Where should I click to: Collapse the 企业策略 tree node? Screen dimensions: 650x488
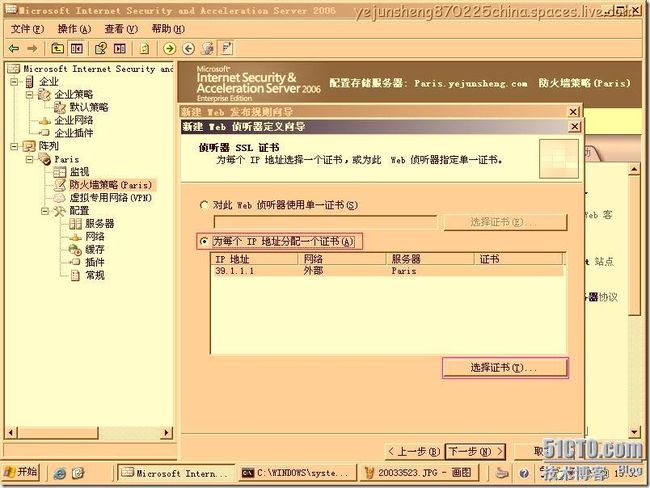click(29, 95)
